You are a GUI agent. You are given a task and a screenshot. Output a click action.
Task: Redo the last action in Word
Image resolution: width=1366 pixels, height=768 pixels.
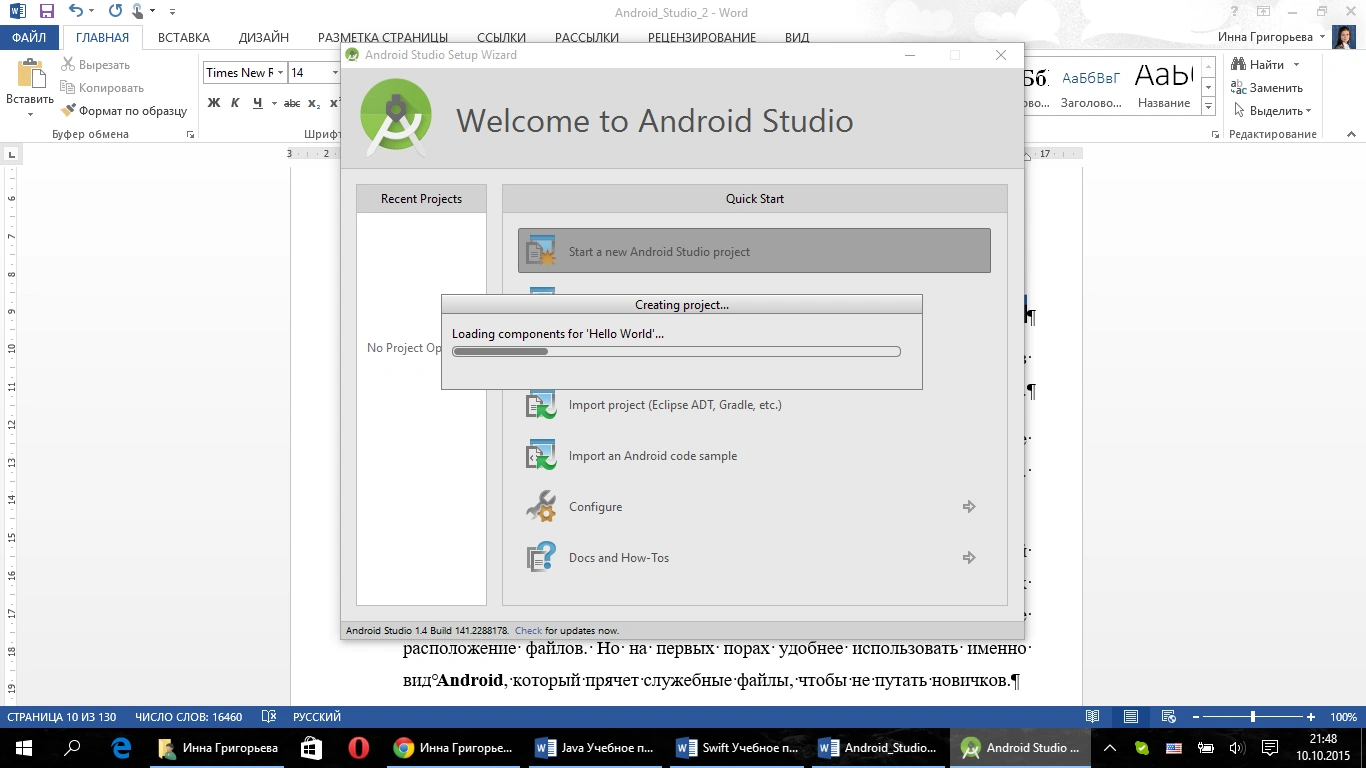click(115, 12)
